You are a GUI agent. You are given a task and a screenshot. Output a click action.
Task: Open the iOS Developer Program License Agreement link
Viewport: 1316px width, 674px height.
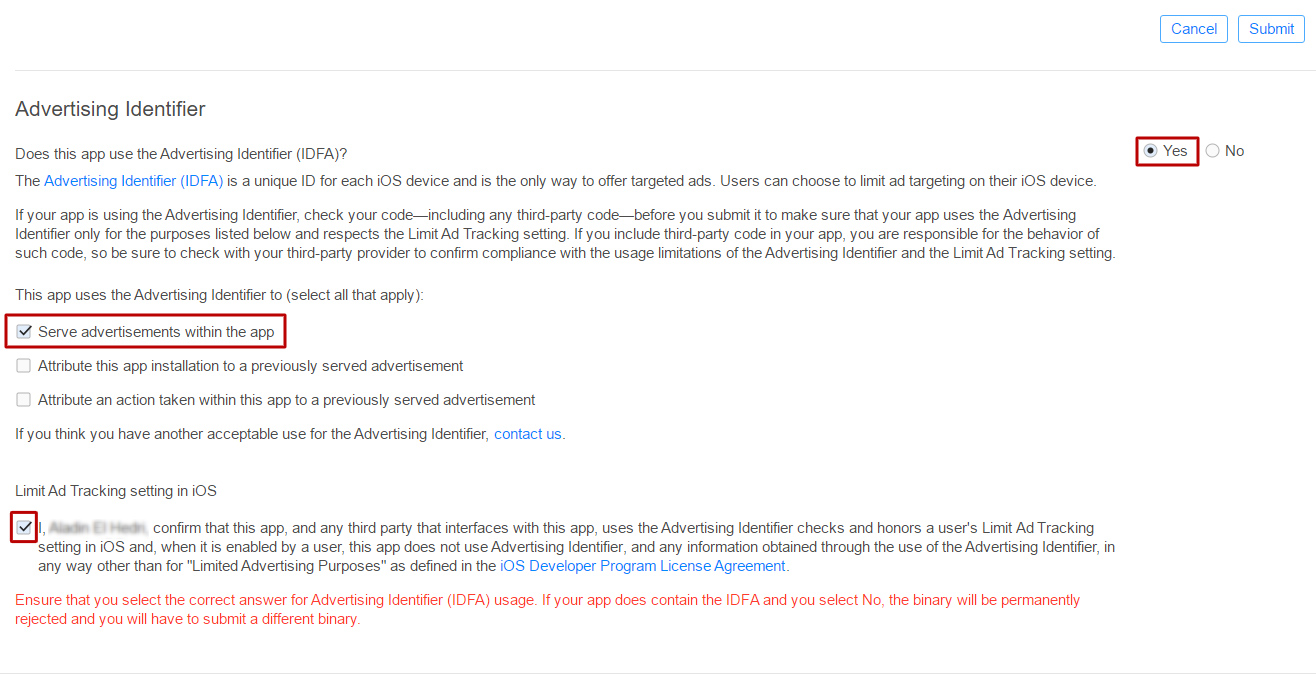(x=643, y=566)
